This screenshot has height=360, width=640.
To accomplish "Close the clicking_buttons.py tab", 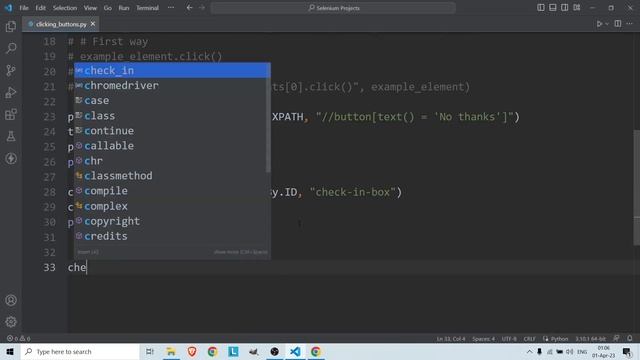I will pyautogui.click(x=93, y=24).
